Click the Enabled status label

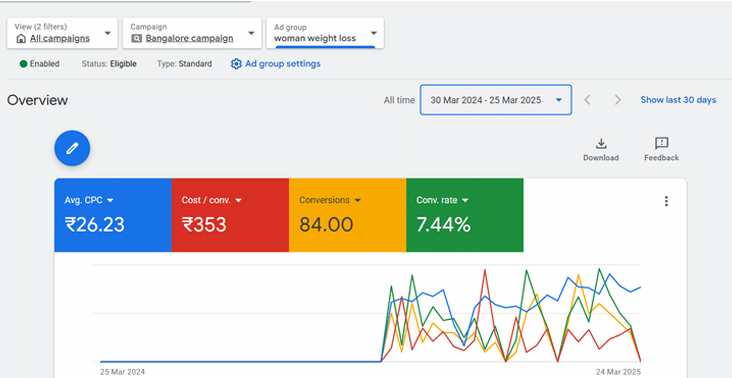click(x=44, y=64)
